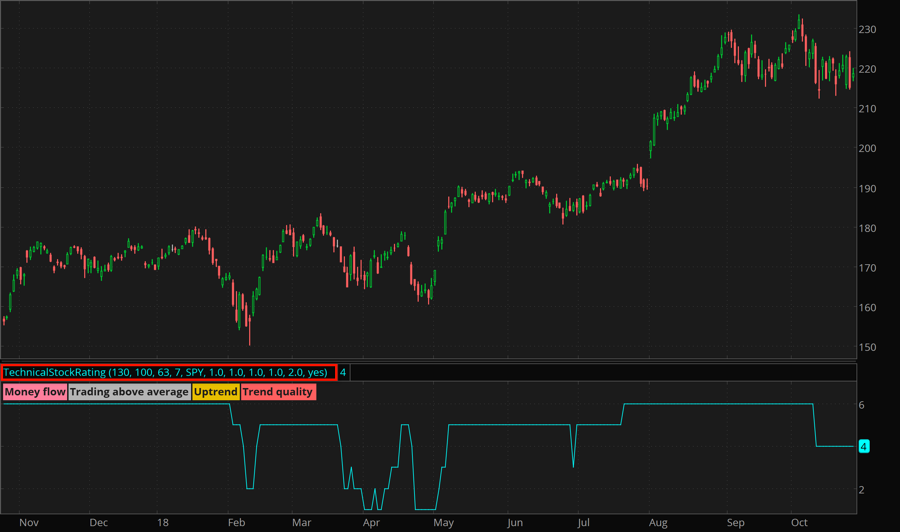Image resolution: width=900 pixels, height=532 pixels.
Task: Click the 18 year marker on time axis
Action: point(161,522)
